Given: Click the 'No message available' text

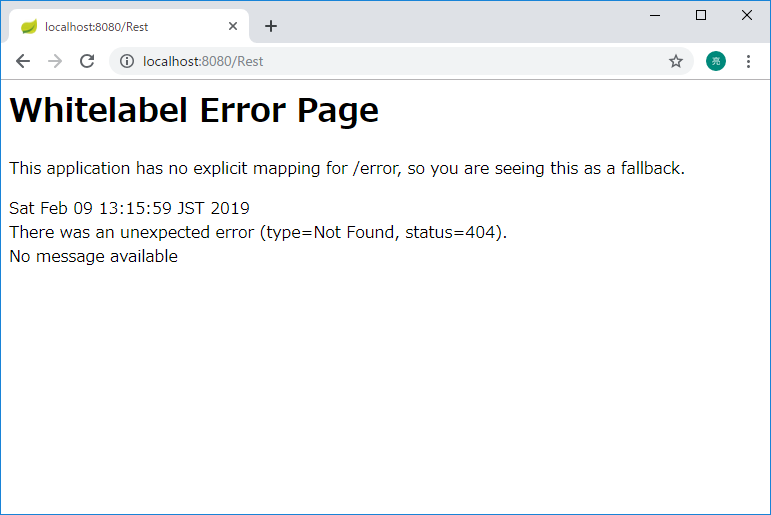Looking at the screenshot, I should [93, 256].
